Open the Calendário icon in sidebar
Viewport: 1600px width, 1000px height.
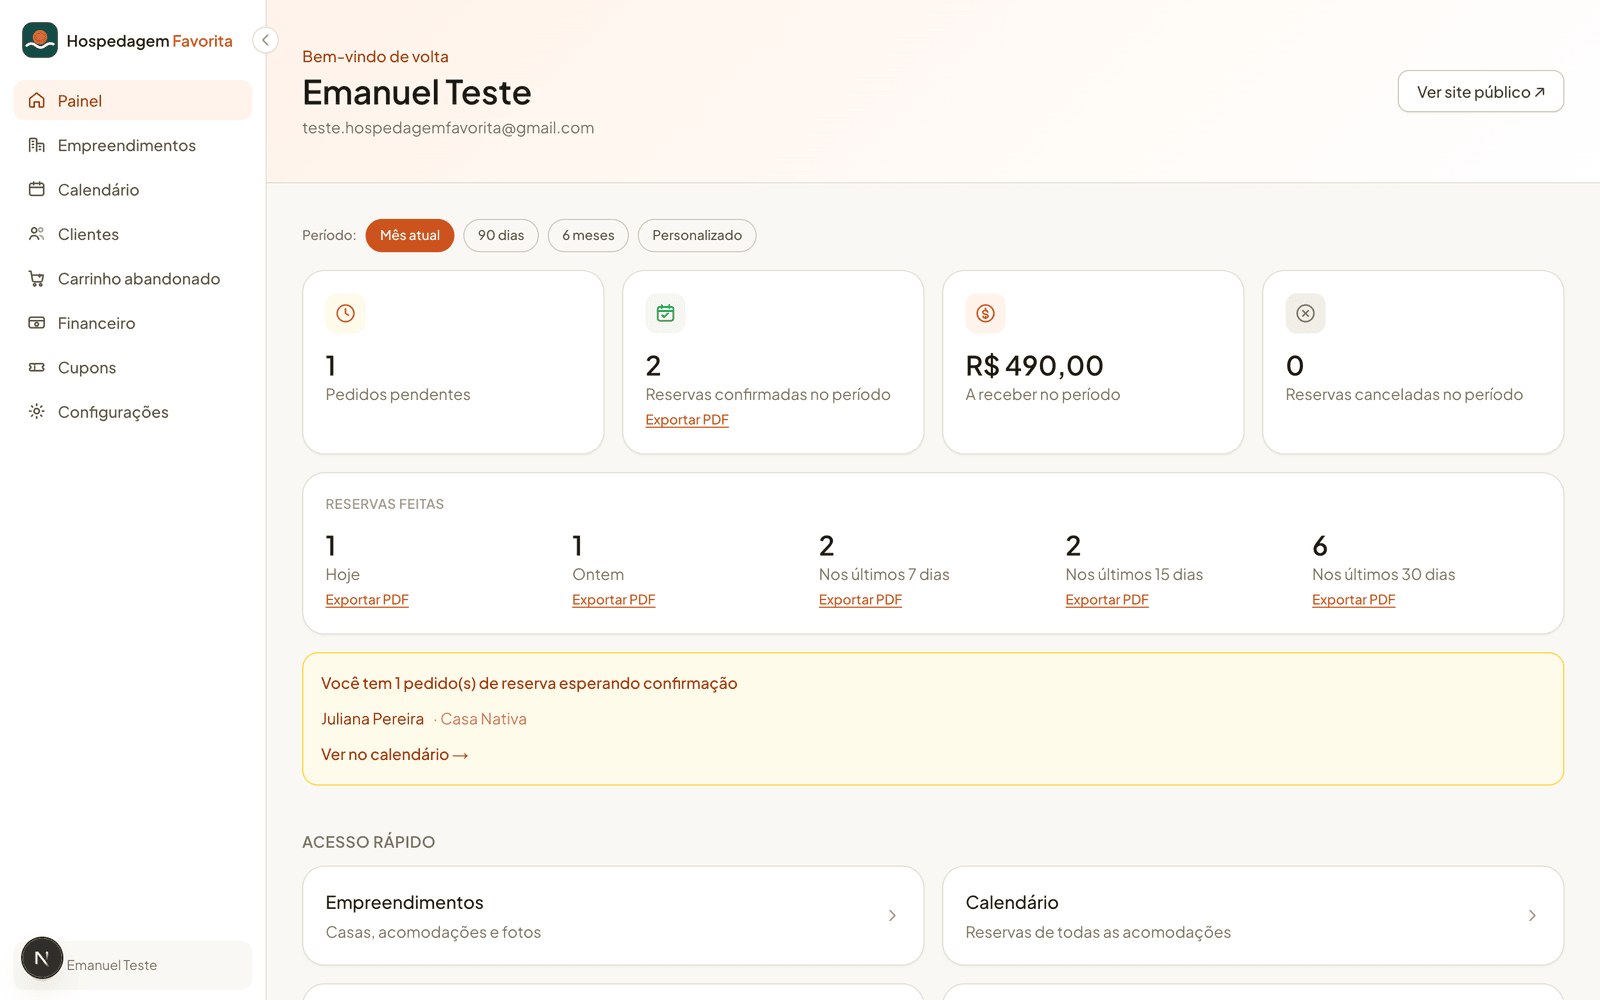[x=37, y=189]
